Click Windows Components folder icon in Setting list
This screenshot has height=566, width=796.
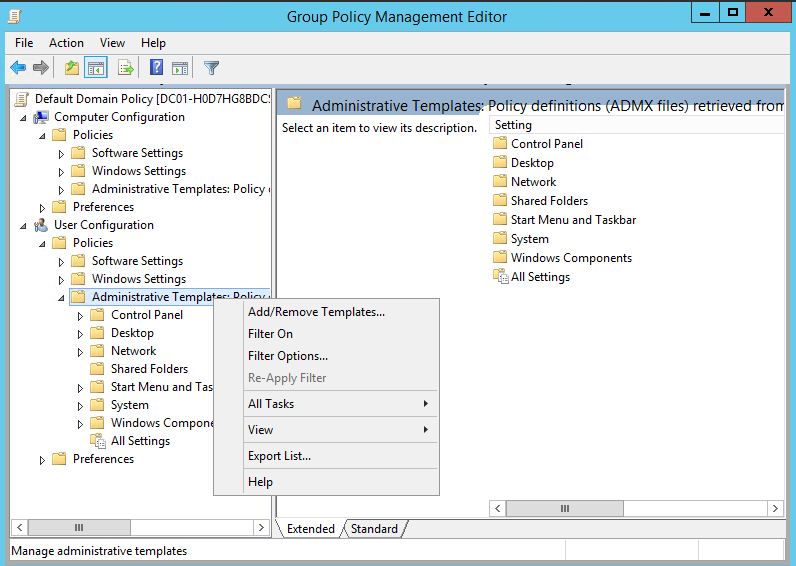coord(500,257)
